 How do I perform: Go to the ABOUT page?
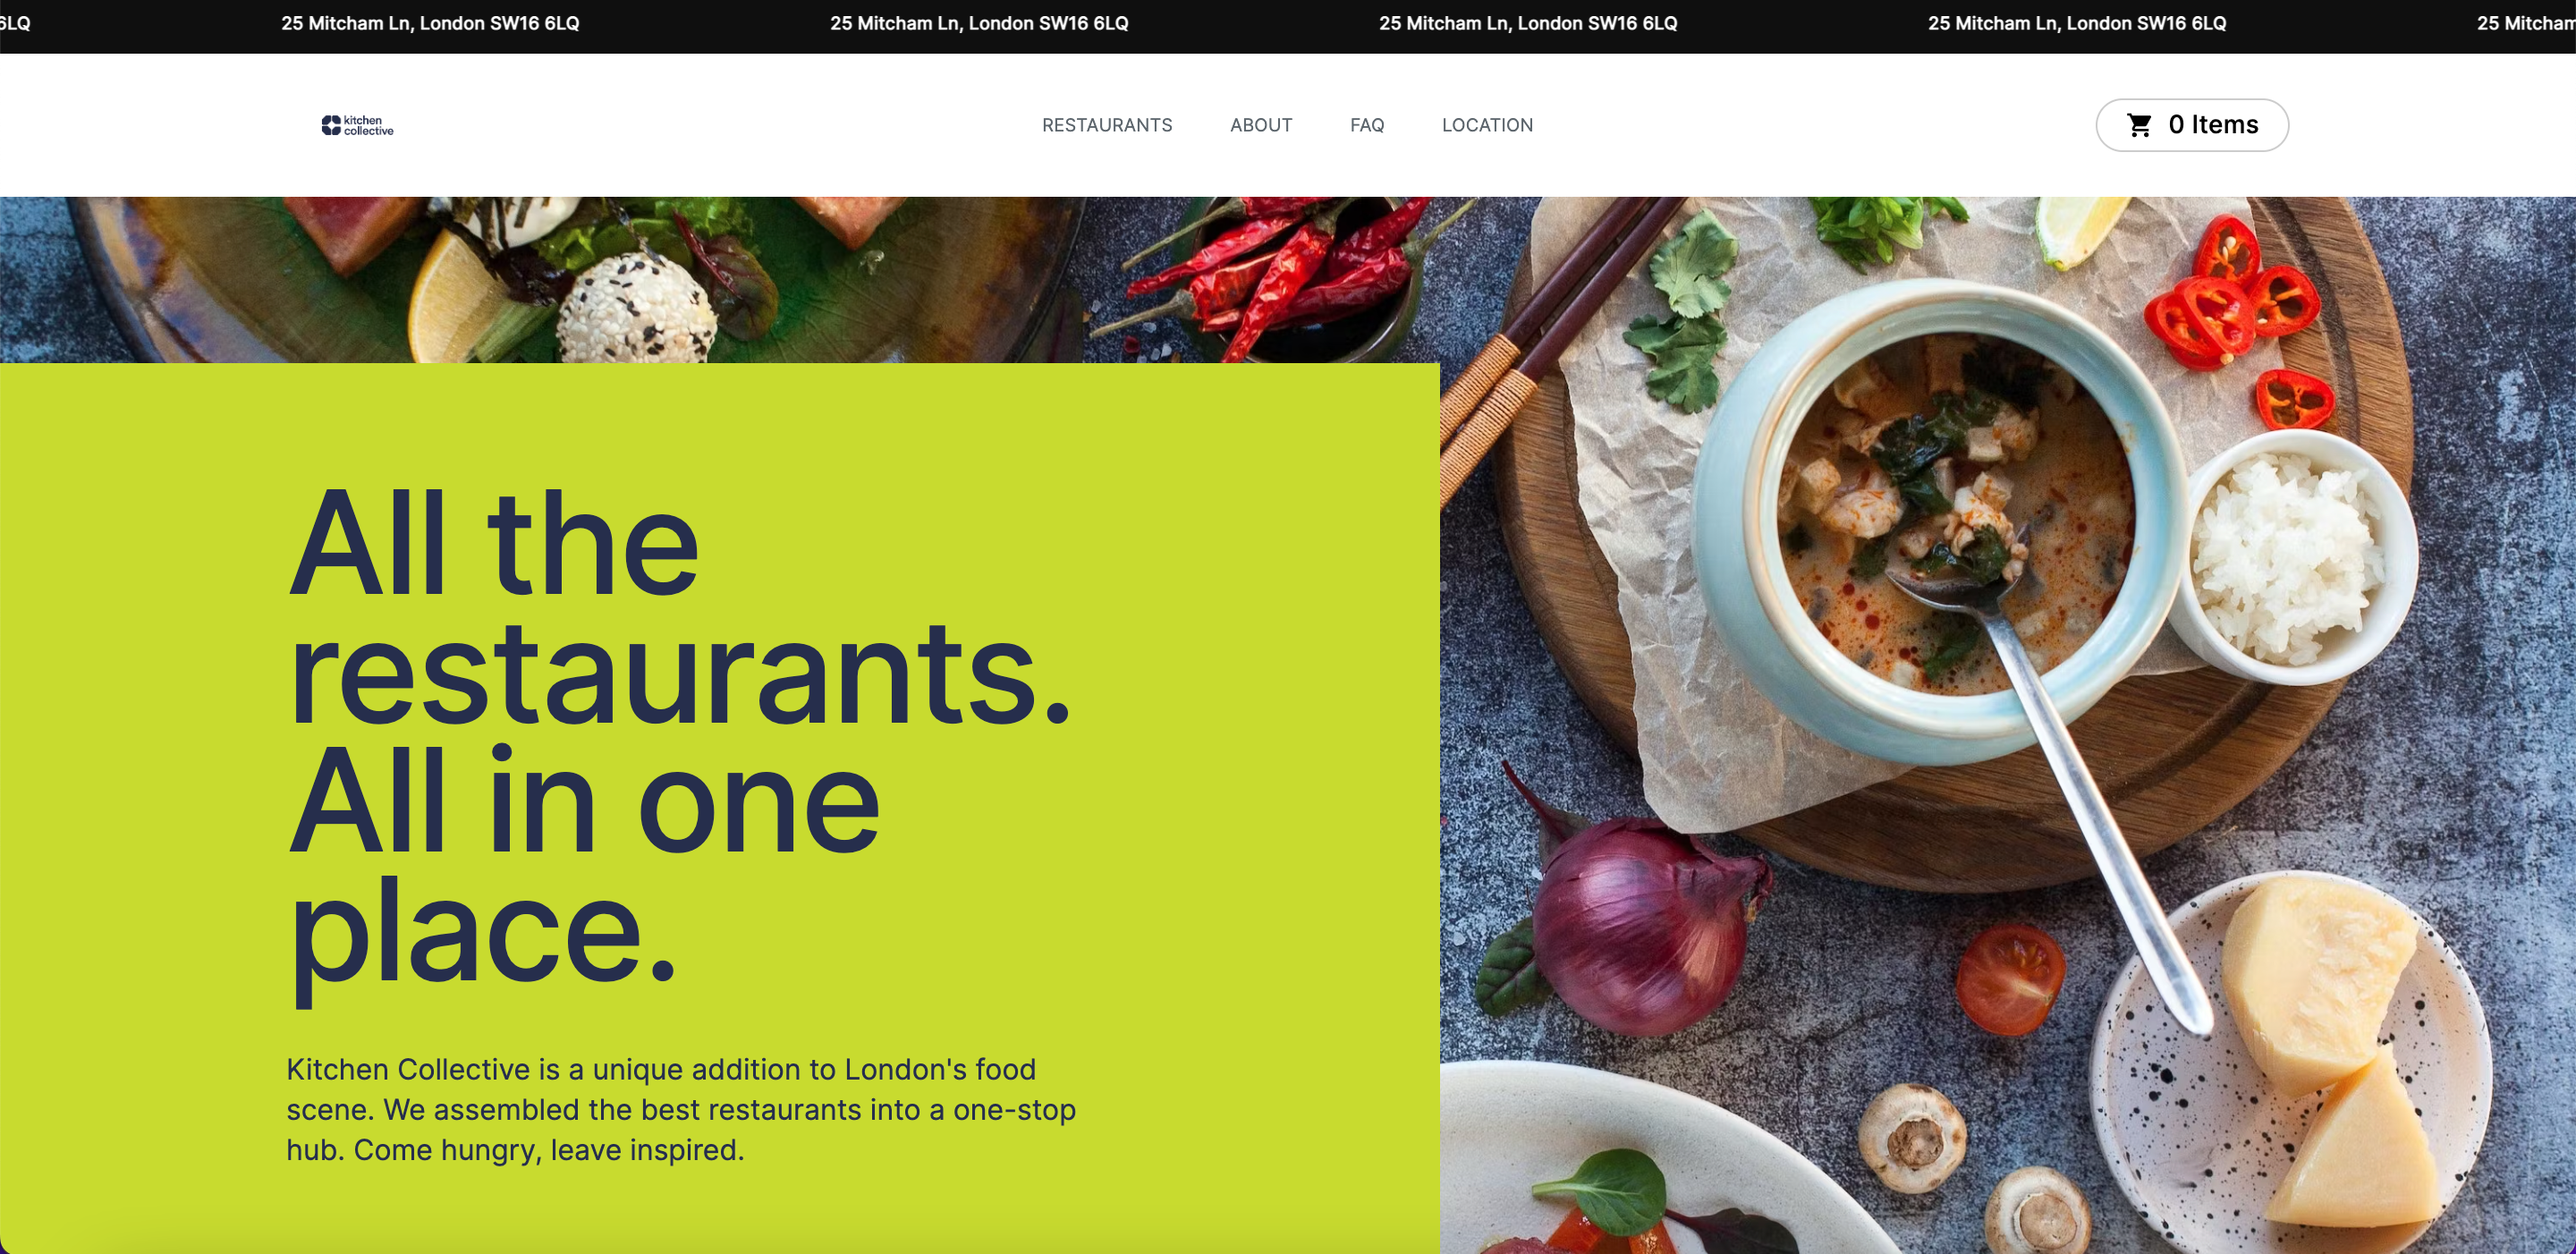point(1261,125)
